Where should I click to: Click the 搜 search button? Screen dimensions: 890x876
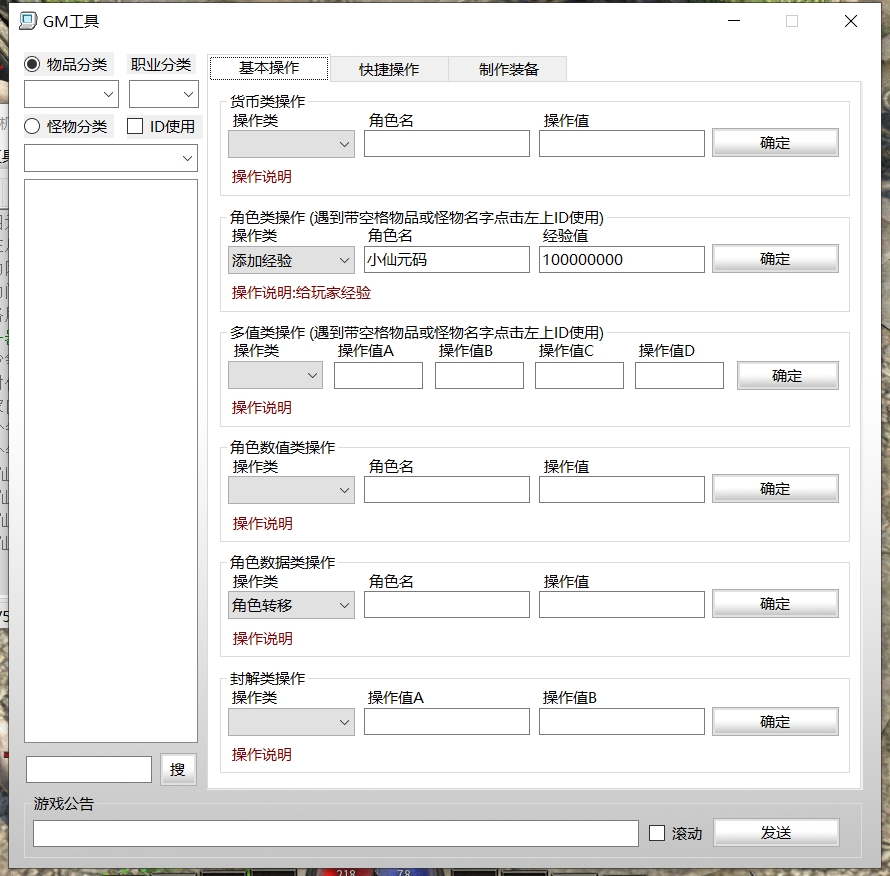[x=178, y=769]
